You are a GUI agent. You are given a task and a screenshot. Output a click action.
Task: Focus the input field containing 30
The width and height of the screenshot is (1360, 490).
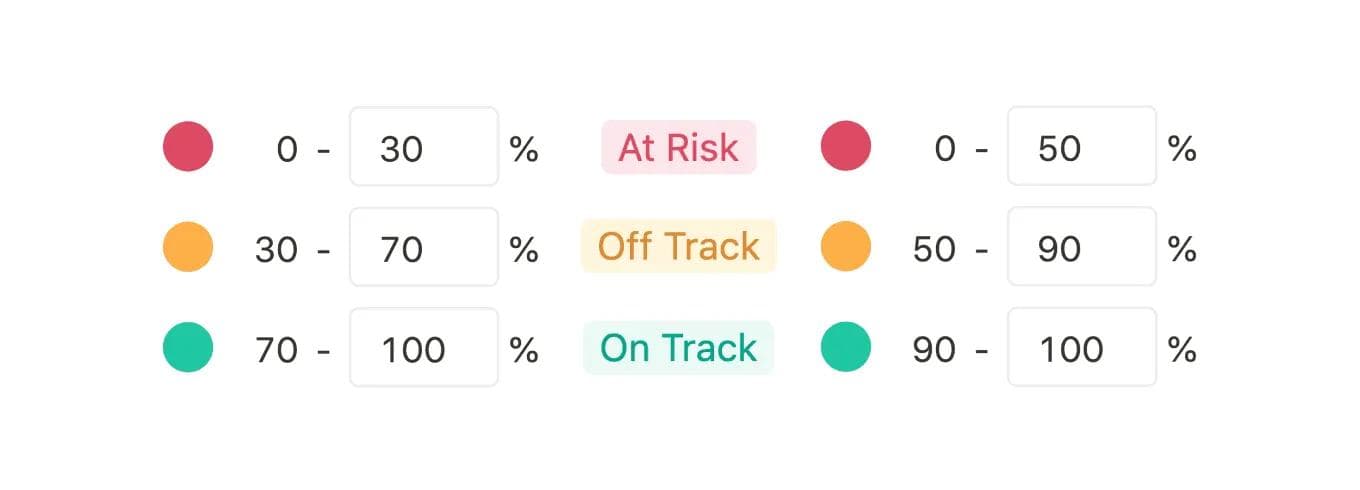pos(423,147)
